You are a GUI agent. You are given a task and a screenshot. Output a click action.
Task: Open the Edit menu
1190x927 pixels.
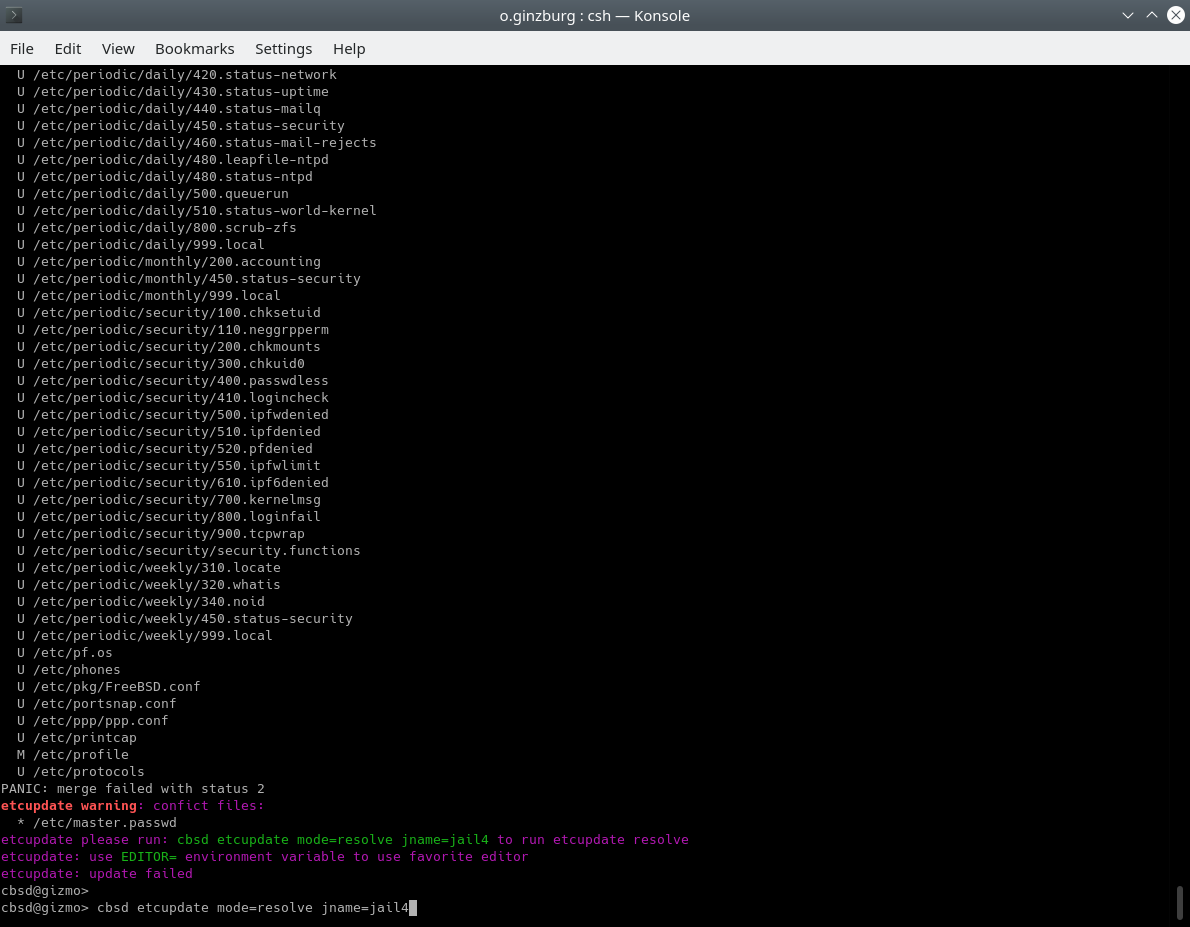coord(68,49)
